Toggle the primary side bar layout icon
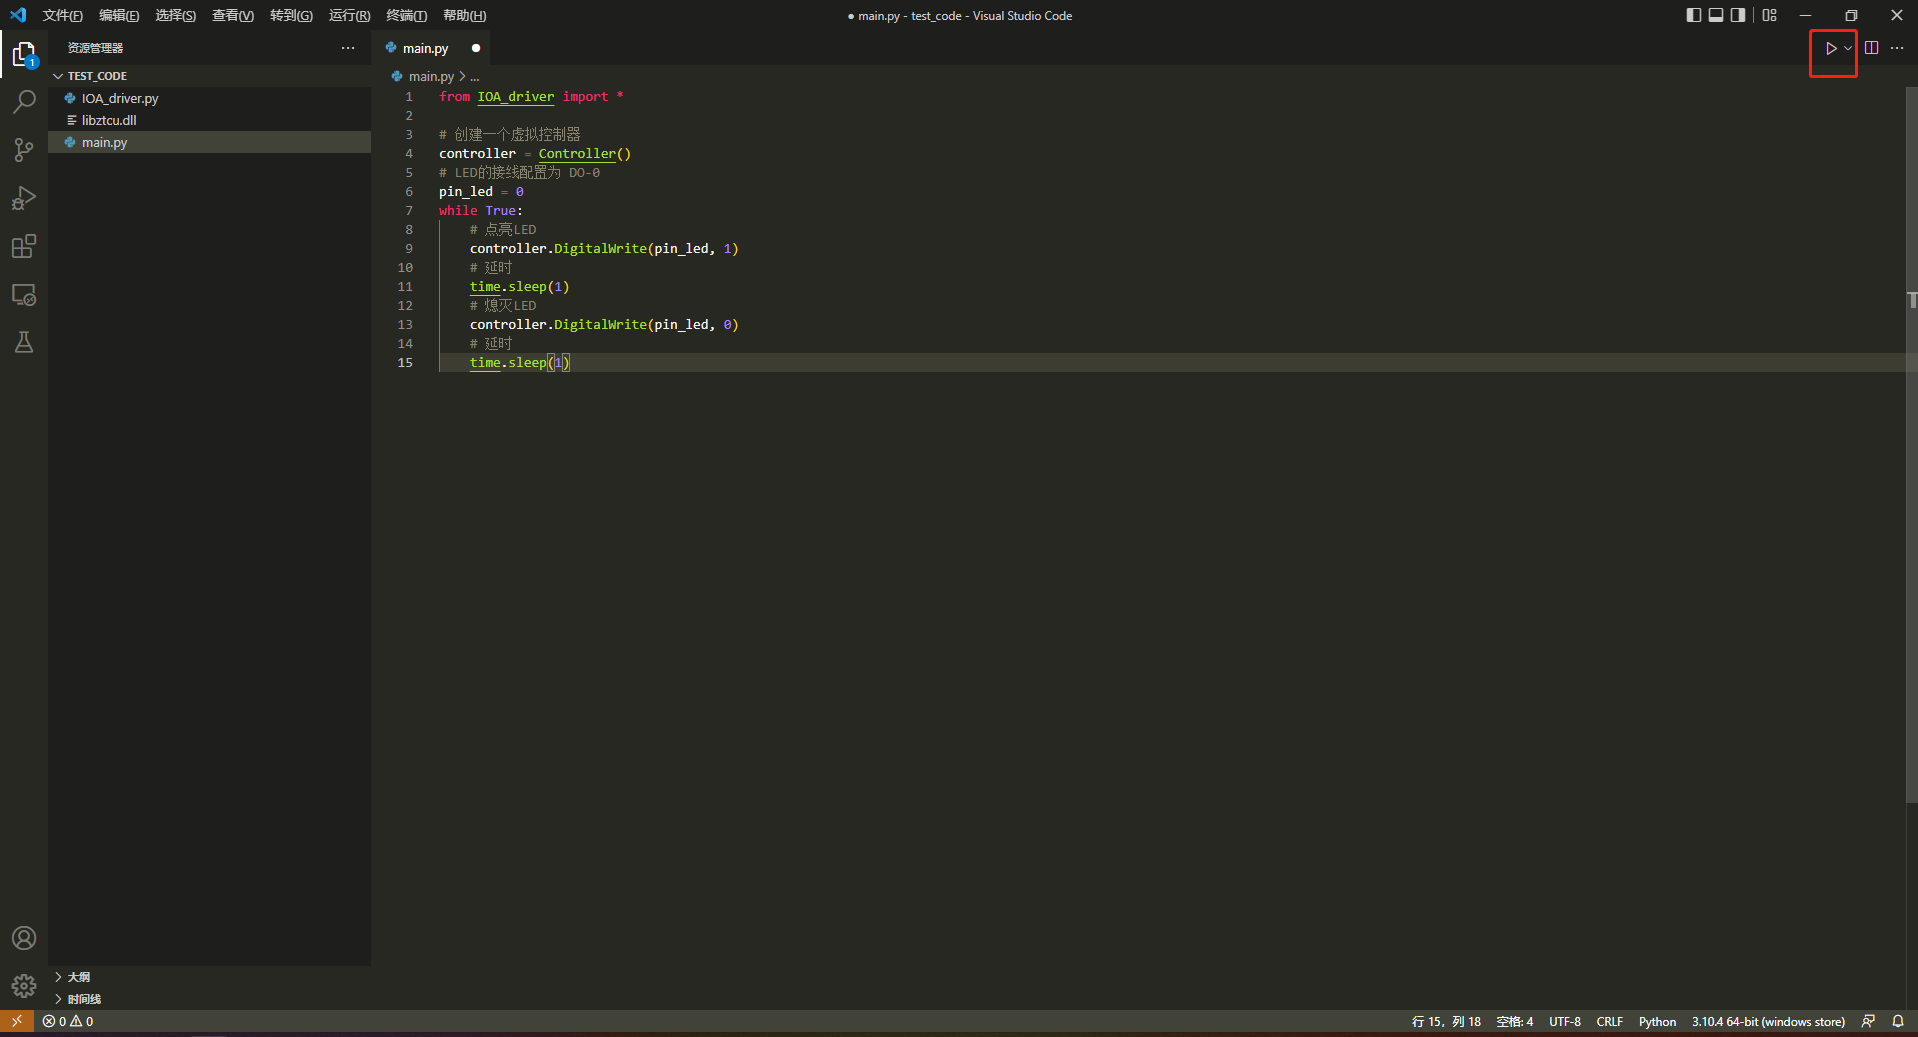This screenshot has height=1037, width=1918. [x=1694, y=15]
